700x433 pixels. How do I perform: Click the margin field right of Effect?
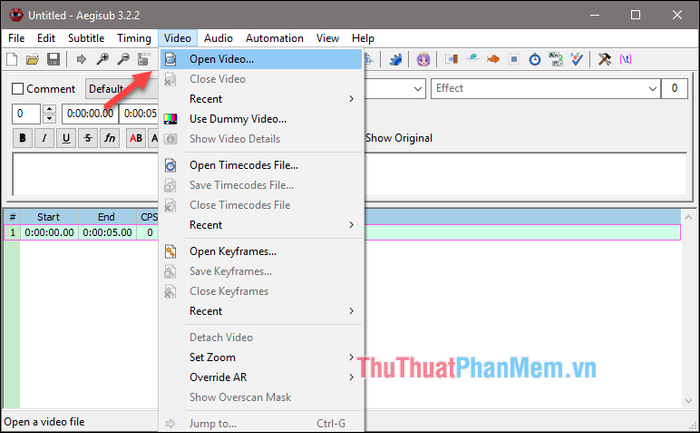[674, 88]
